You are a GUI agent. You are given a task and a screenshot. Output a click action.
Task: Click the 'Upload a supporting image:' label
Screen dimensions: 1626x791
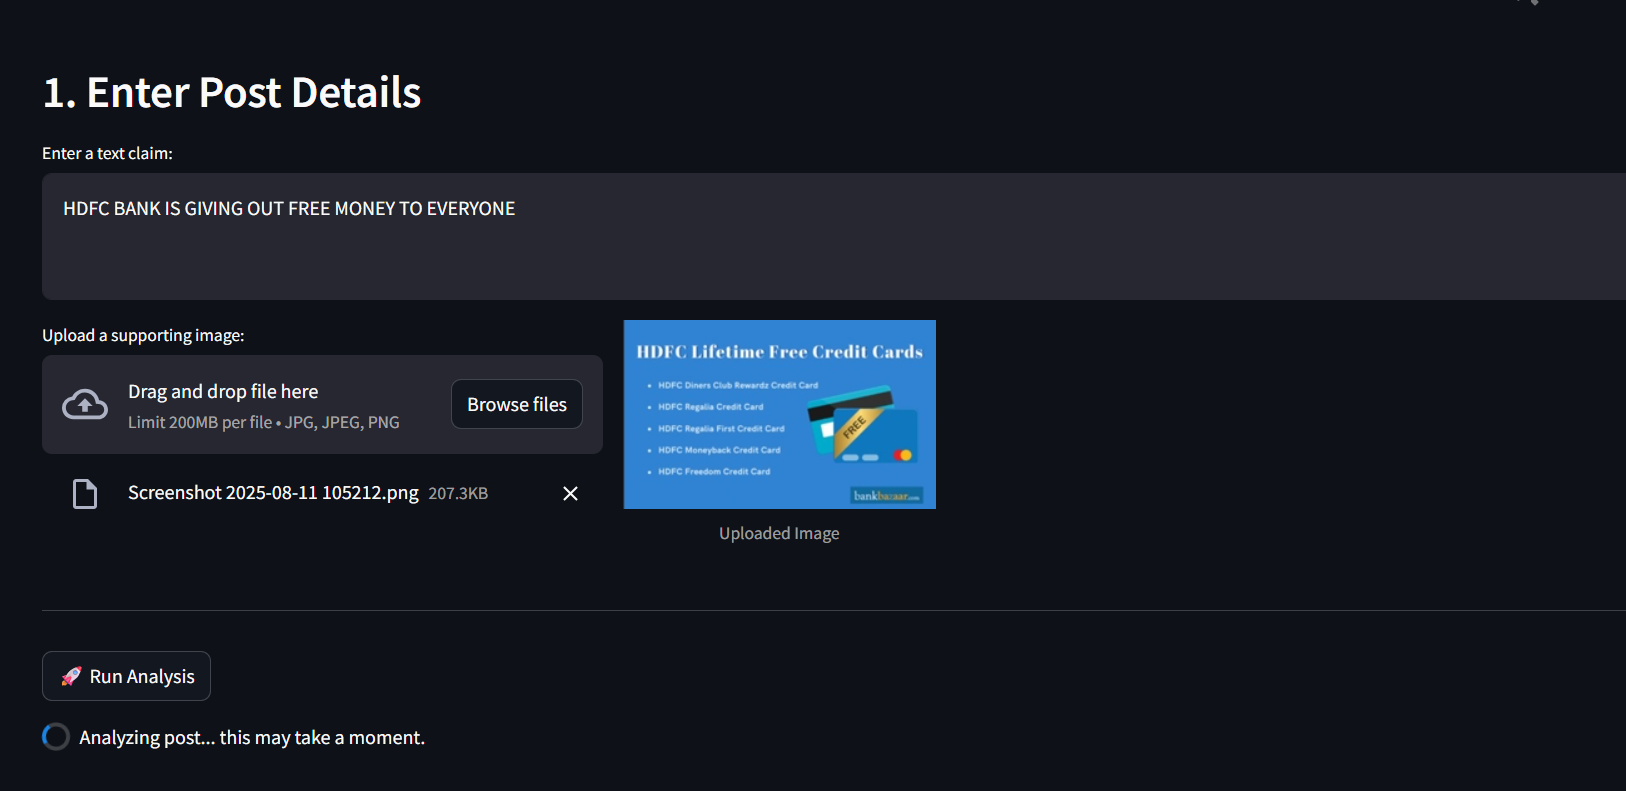(143, 335)
